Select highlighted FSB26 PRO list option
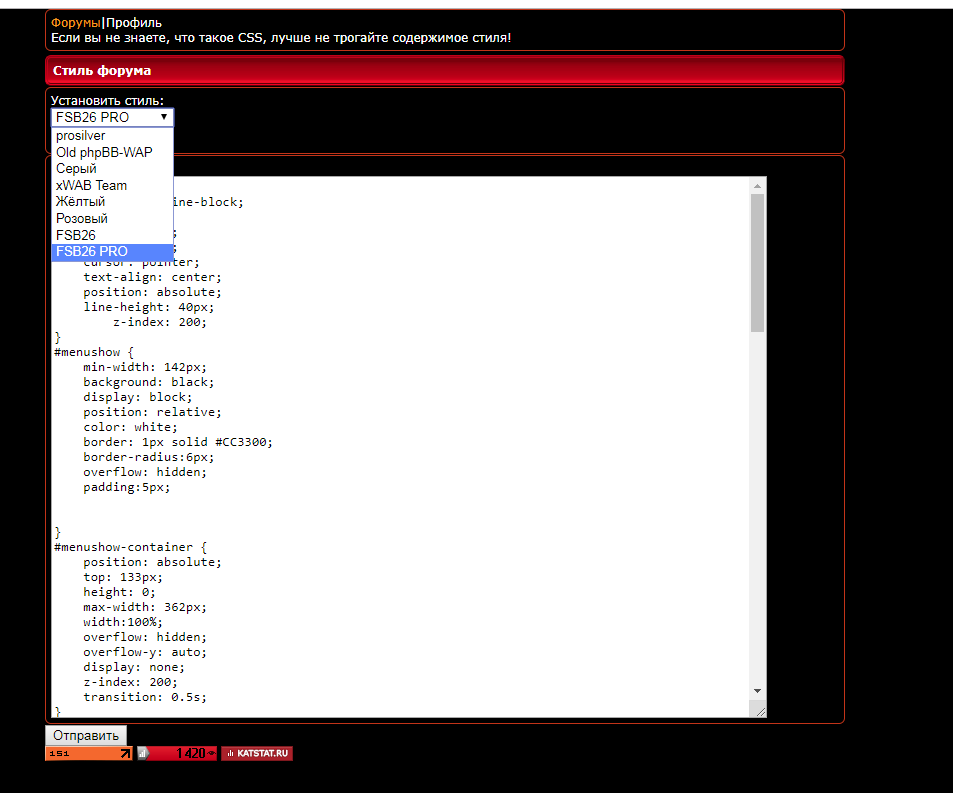This screenshot has width=953, height=793. pos(92,251)
